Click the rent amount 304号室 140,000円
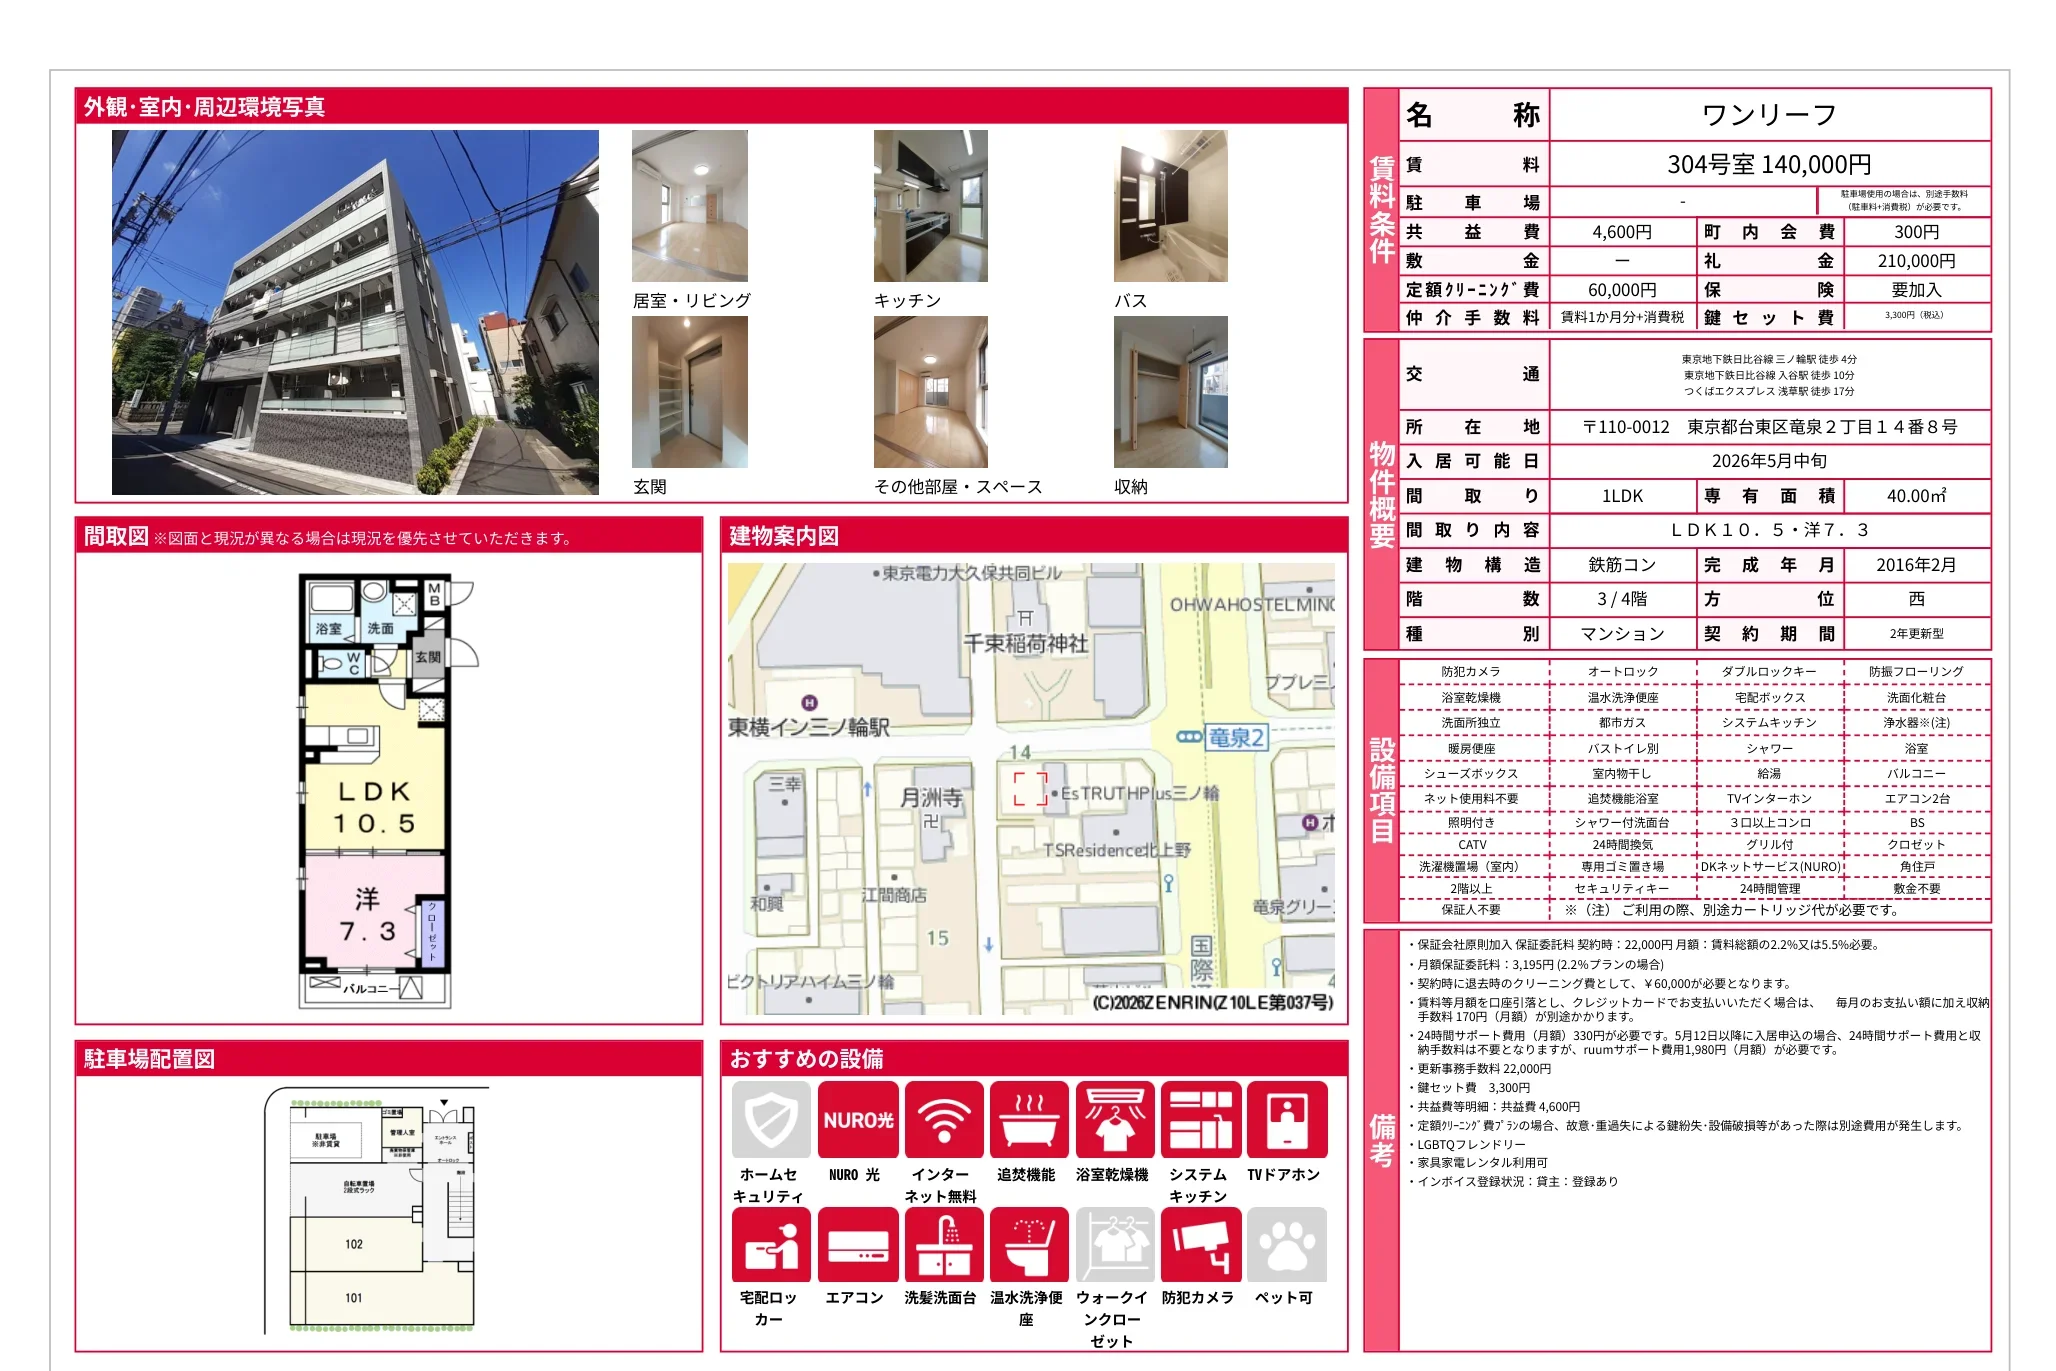This screenshot has height=1371, width=2056. pos(1768,164)
